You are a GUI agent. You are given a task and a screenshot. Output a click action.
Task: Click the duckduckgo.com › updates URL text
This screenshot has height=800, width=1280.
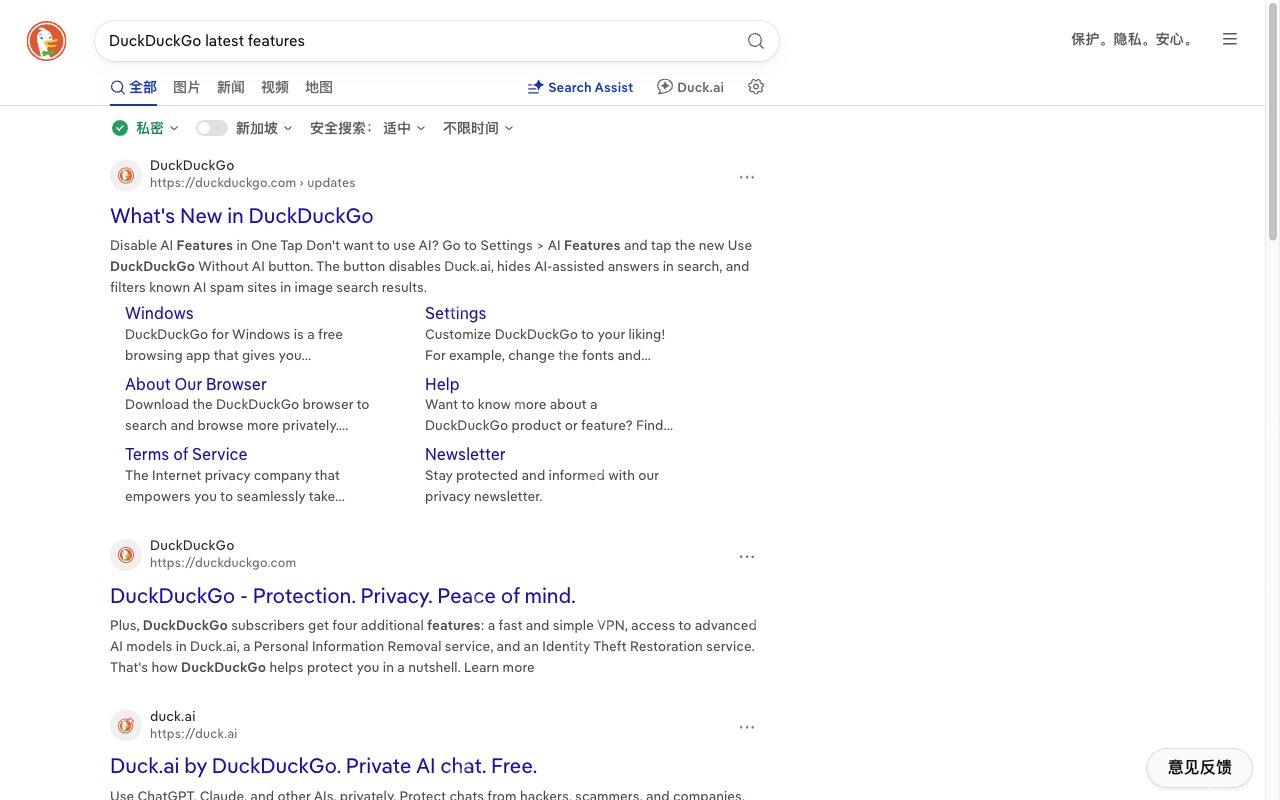point(253,183)
